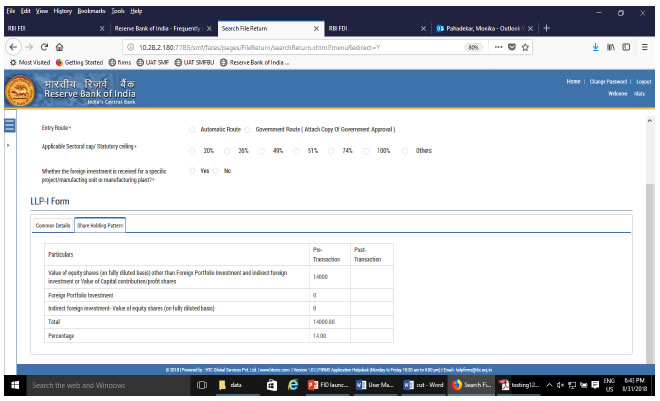Viewport: 660px width, 401px height.
Task: Click the browser Reload page icon
Action: (43, 47)
